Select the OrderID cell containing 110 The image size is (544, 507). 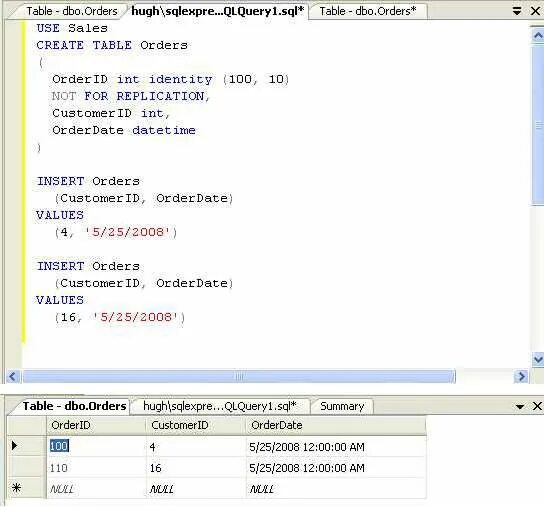[96, 468]
